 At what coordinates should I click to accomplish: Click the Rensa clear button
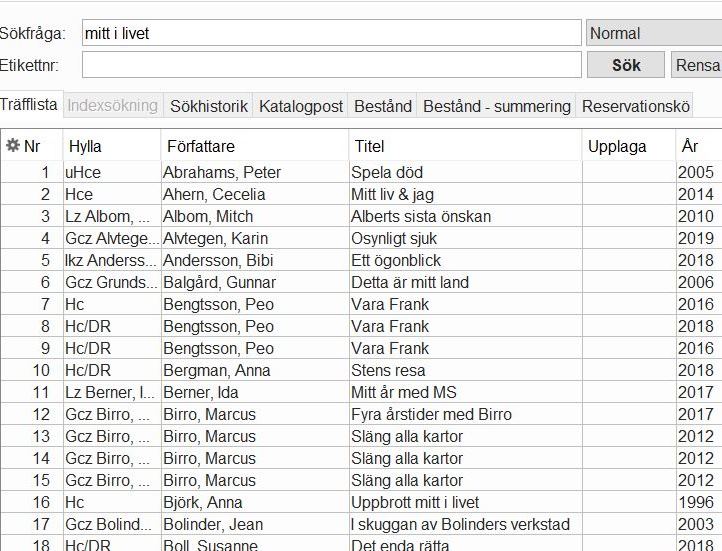pyautogui.click(x=697, y=65)
